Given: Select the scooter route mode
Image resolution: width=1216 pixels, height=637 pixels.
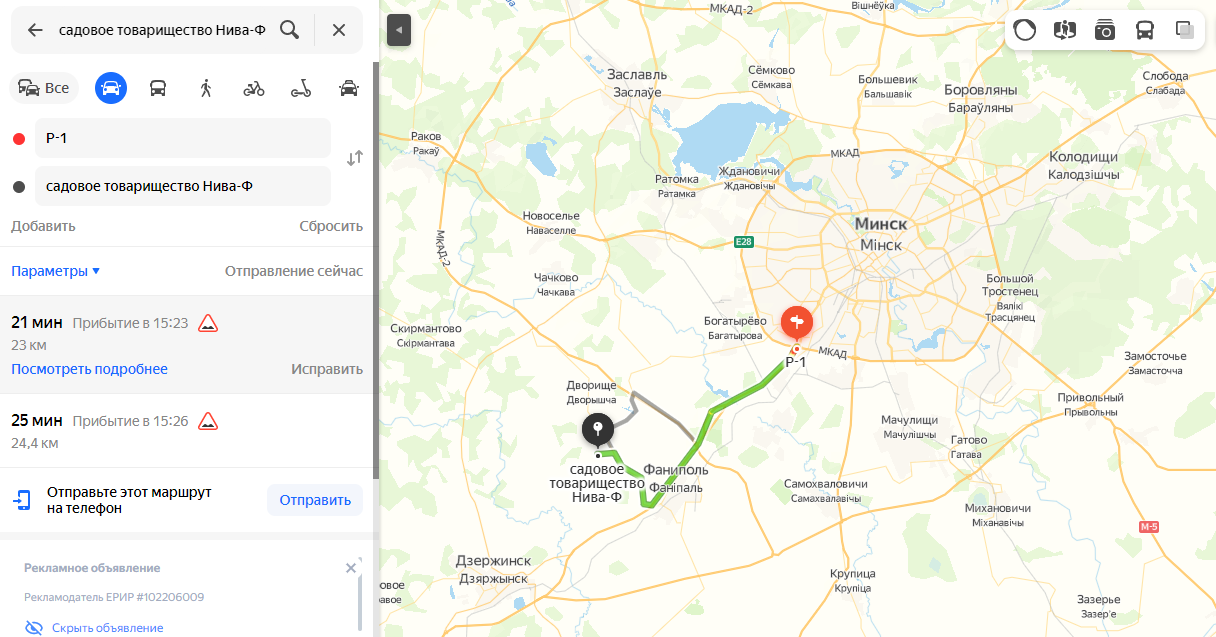Looking at the screenshot, I should [301, 88].
